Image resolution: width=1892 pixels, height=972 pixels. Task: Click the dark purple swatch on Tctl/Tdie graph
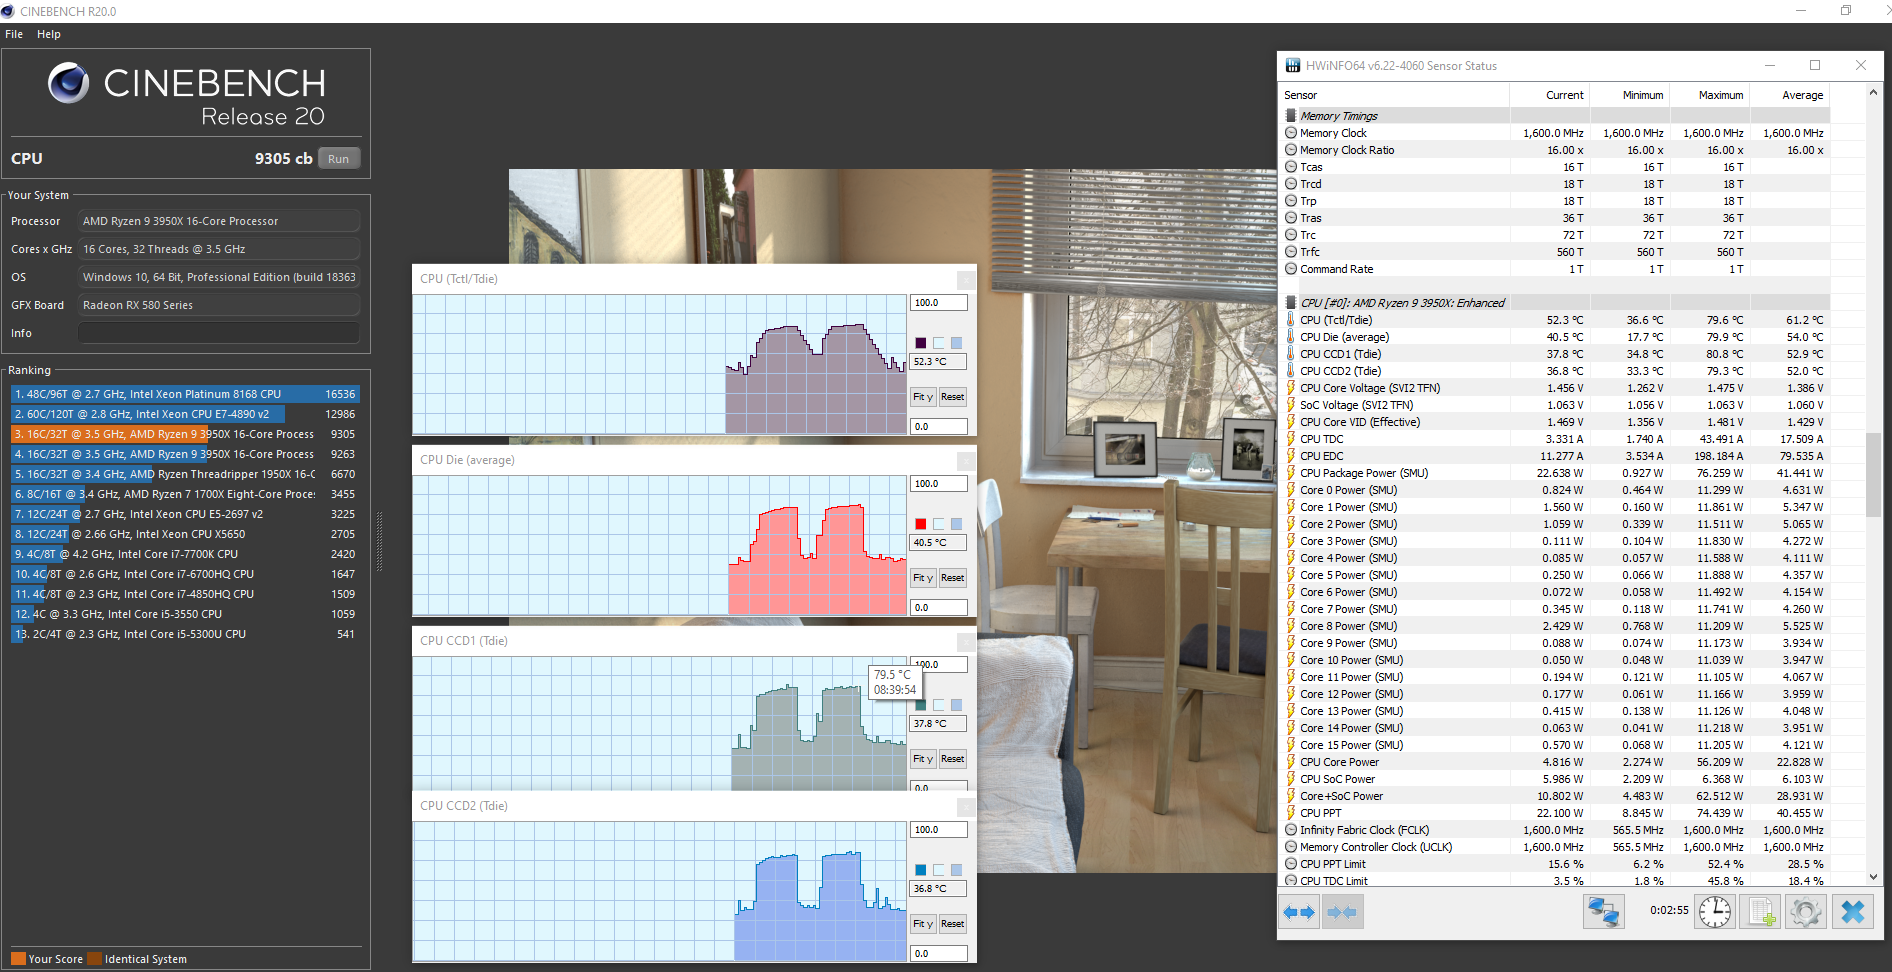(x=920, y=343)
